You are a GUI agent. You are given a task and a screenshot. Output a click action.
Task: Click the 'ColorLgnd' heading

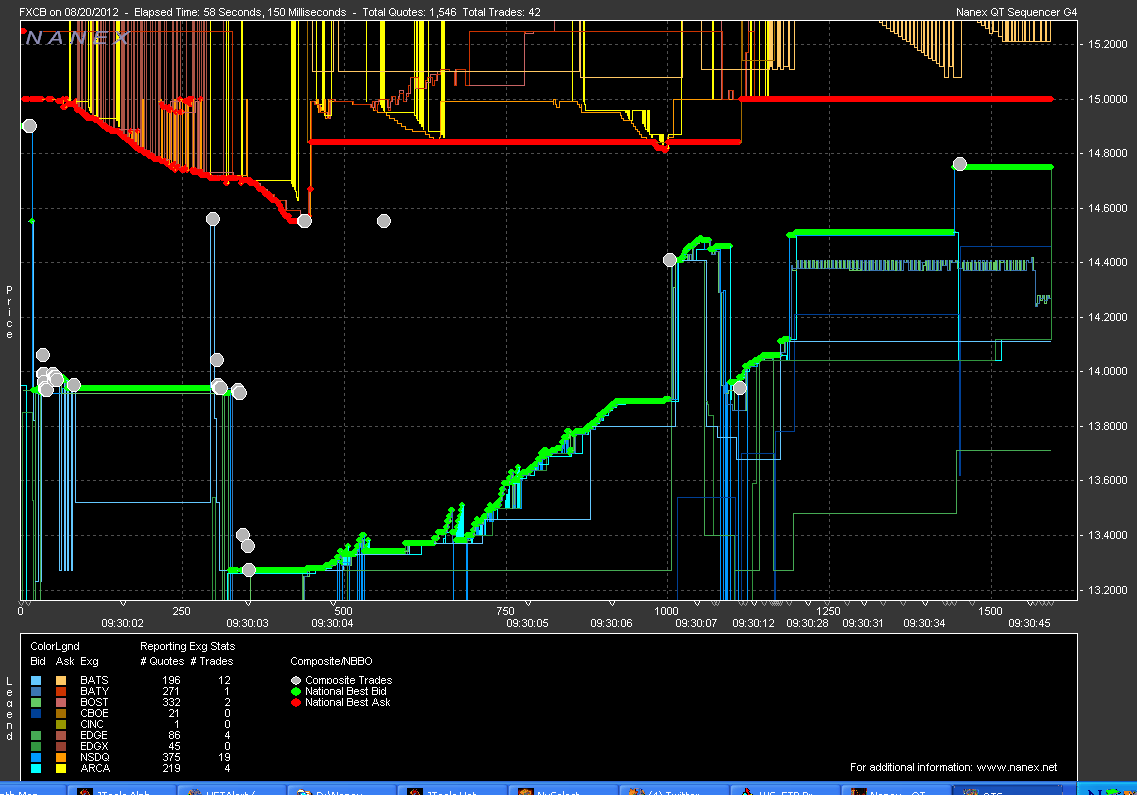[55, 646]
